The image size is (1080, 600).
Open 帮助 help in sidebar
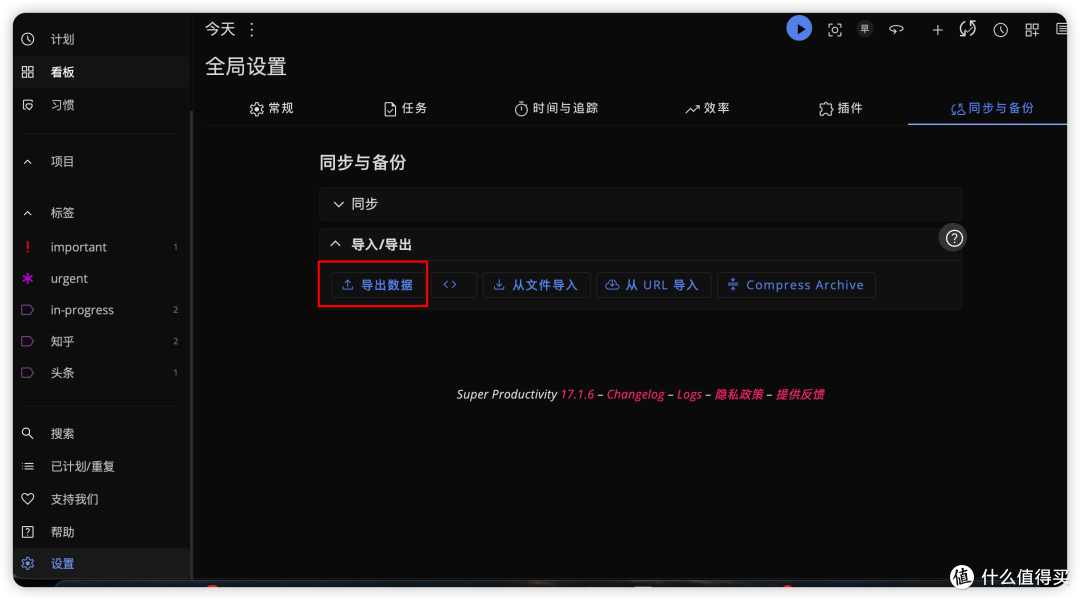(x=101, y=532)
